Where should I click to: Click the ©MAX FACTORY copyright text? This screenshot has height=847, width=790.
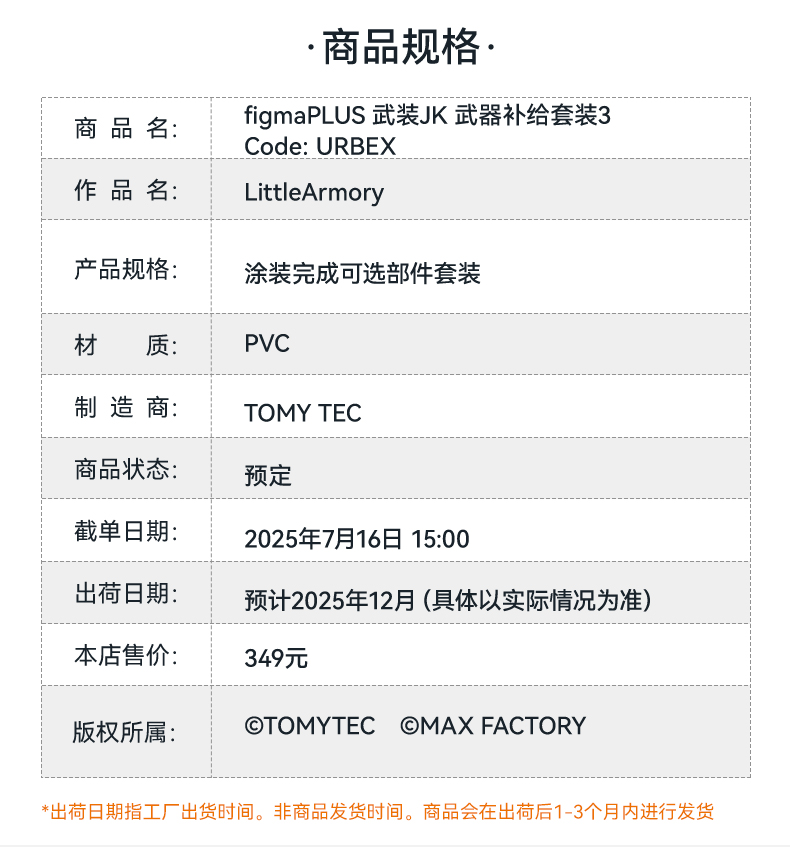click(493, 726)
